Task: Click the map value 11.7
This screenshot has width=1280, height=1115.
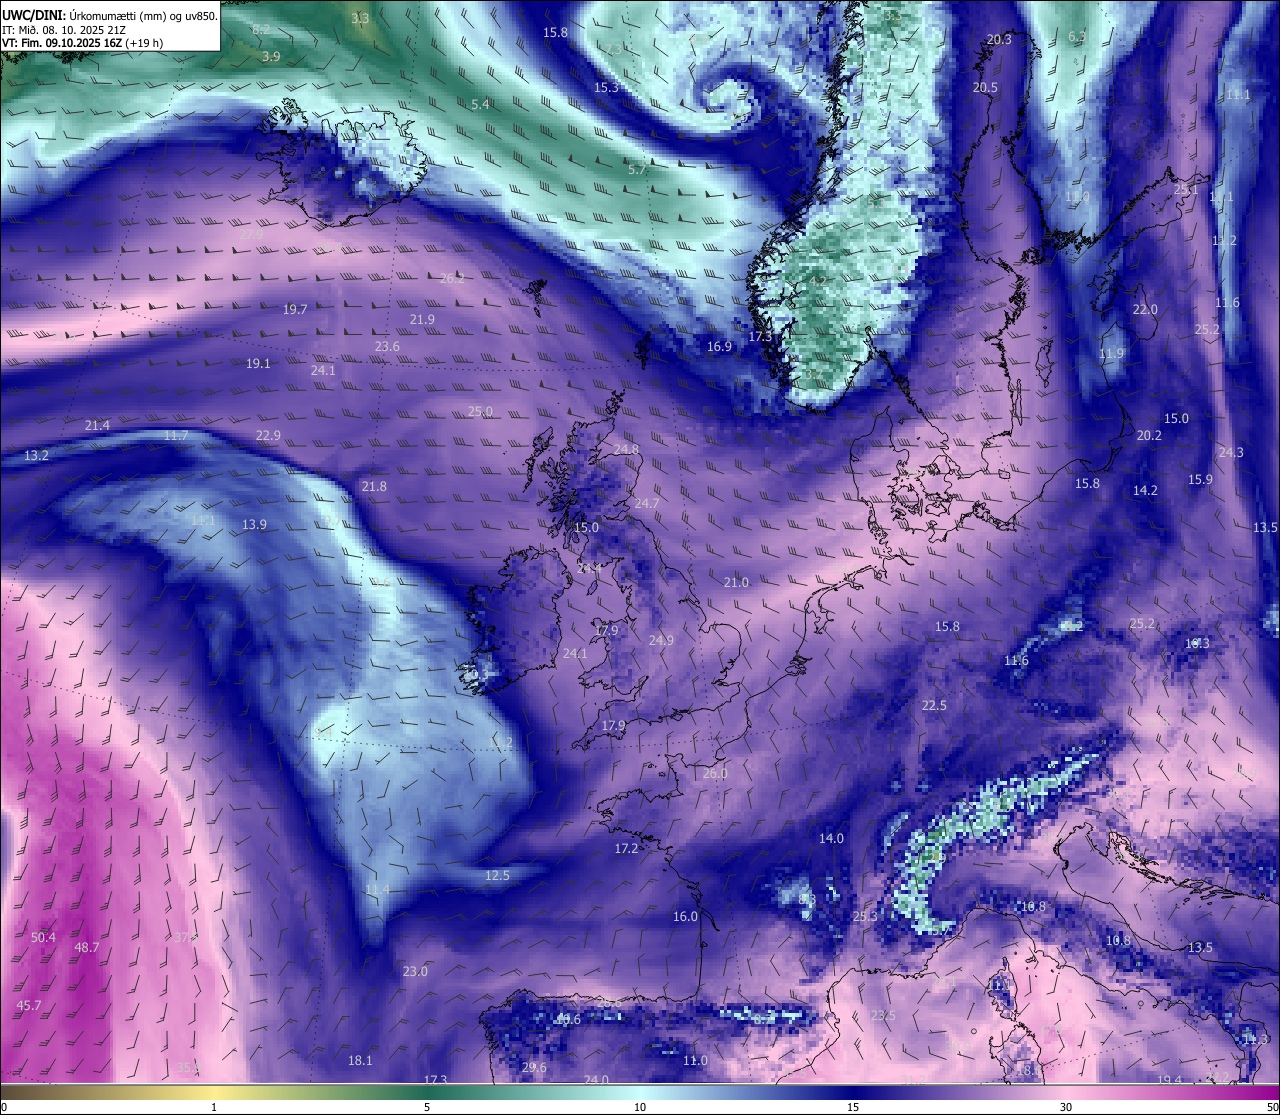Action: pos(176,436)
